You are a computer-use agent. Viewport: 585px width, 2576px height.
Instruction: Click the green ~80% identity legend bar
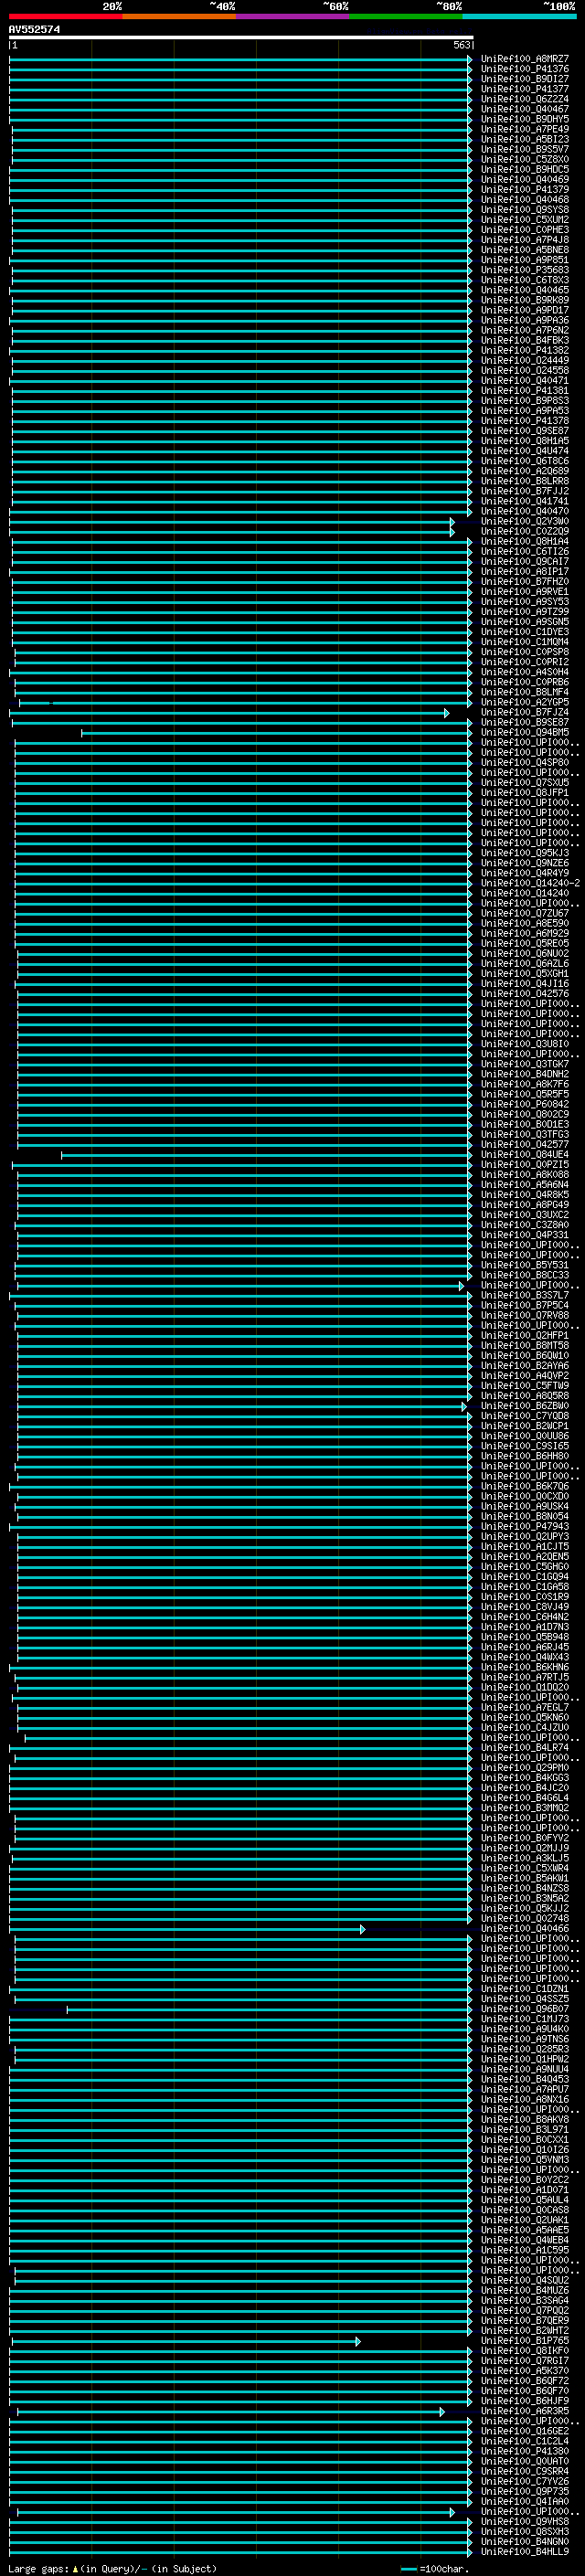[x=406, y=16]
